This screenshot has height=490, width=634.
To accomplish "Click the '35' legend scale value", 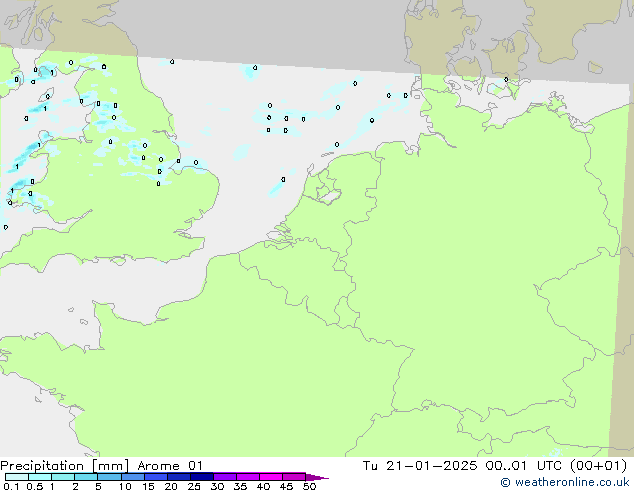I will click(x=240, y=486).
